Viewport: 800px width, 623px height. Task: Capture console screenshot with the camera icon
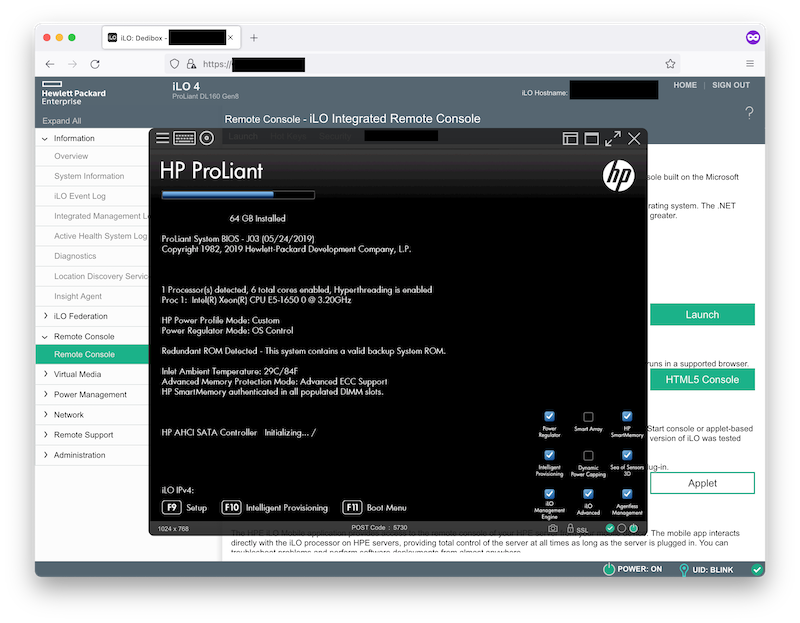tap(553, 529)
